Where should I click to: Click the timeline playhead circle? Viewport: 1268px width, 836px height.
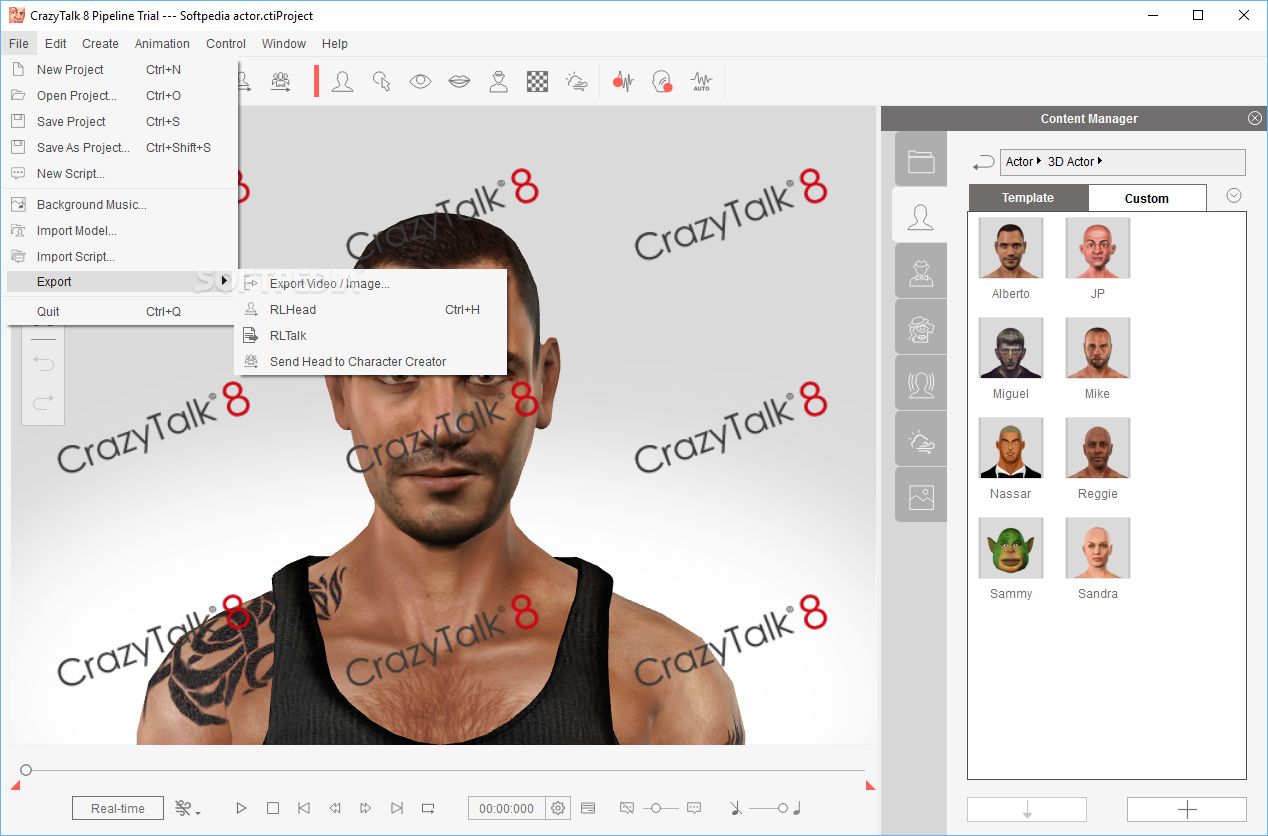(x=26, y=770)
